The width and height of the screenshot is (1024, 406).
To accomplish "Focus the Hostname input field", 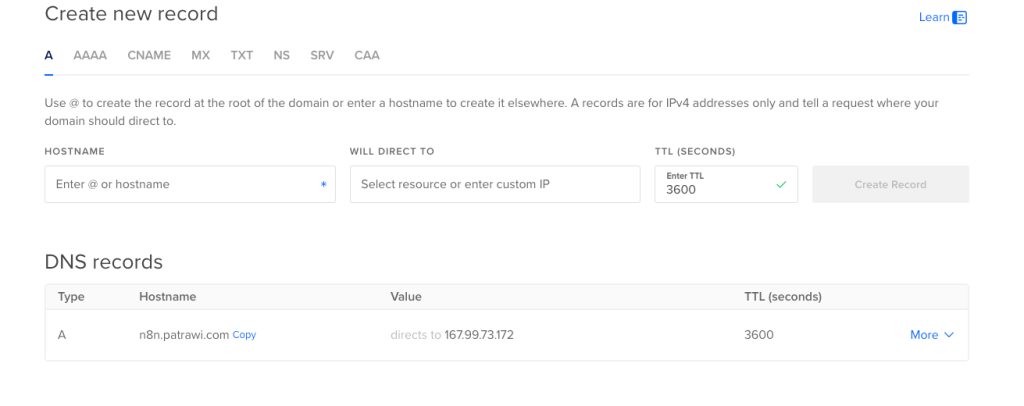I will pyautogui.click(x=180, y=185).
